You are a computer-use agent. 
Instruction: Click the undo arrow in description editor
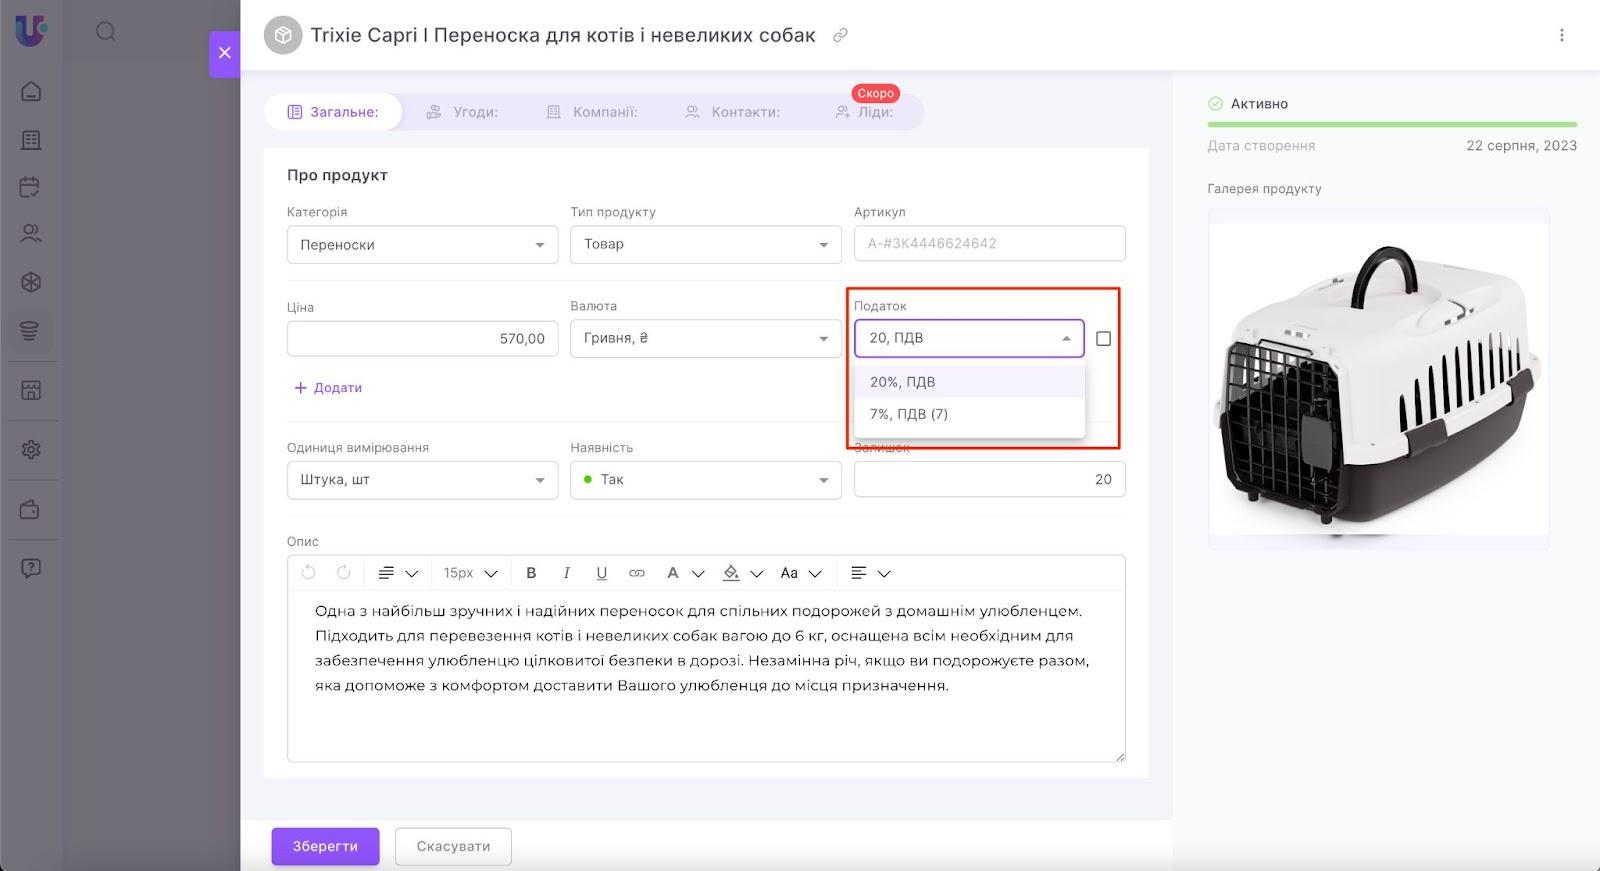tap(308, 573)
